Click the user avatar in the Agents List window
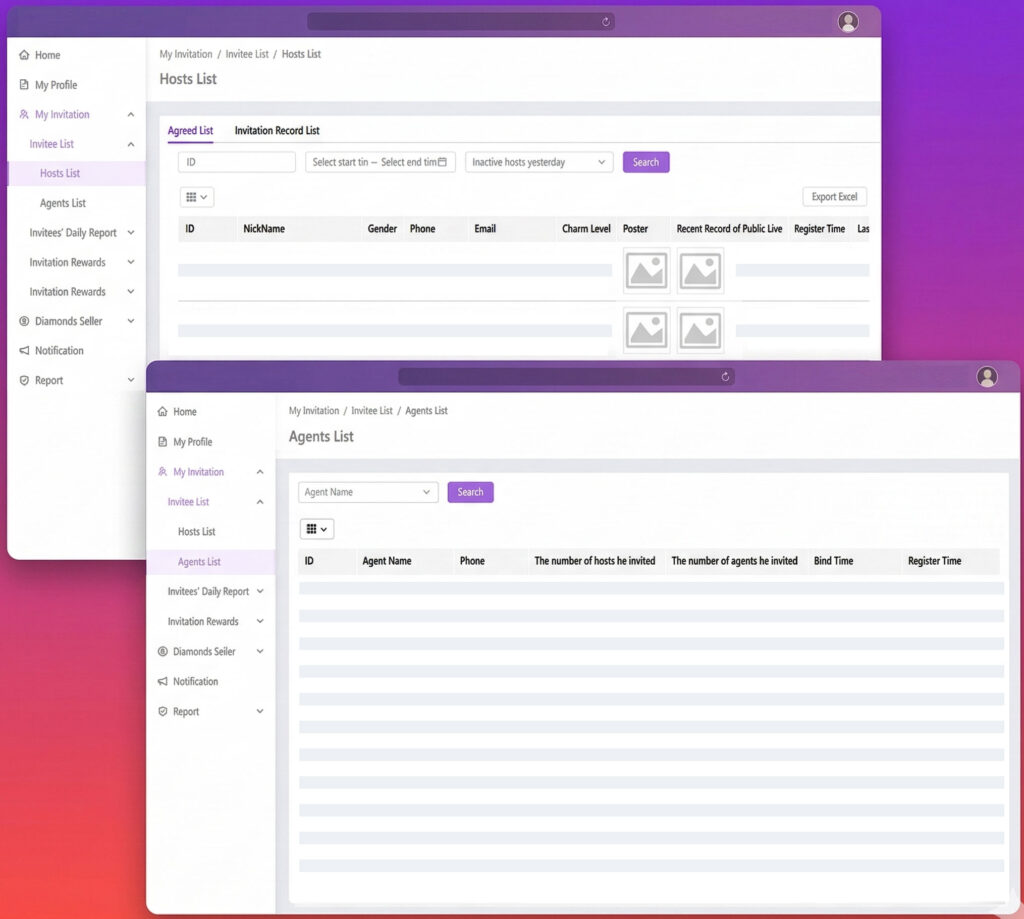This screenshot has height=919, width=1024. pos(987,377)
